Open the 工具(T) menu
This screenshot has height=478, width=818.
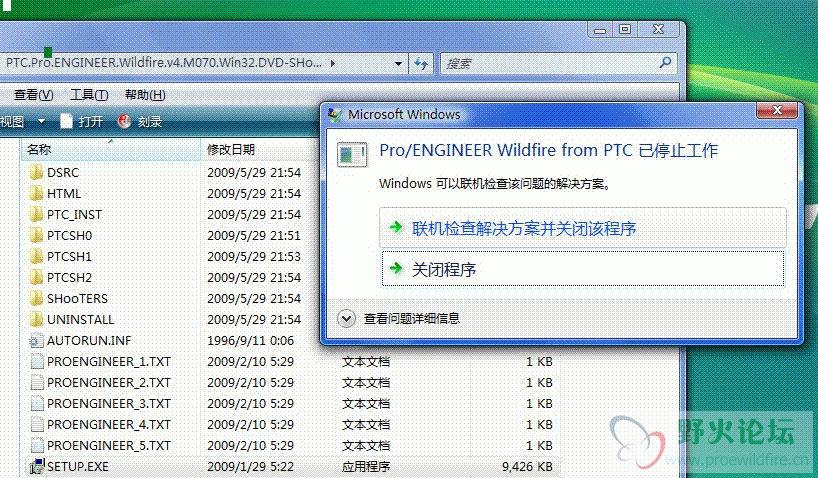89,95
